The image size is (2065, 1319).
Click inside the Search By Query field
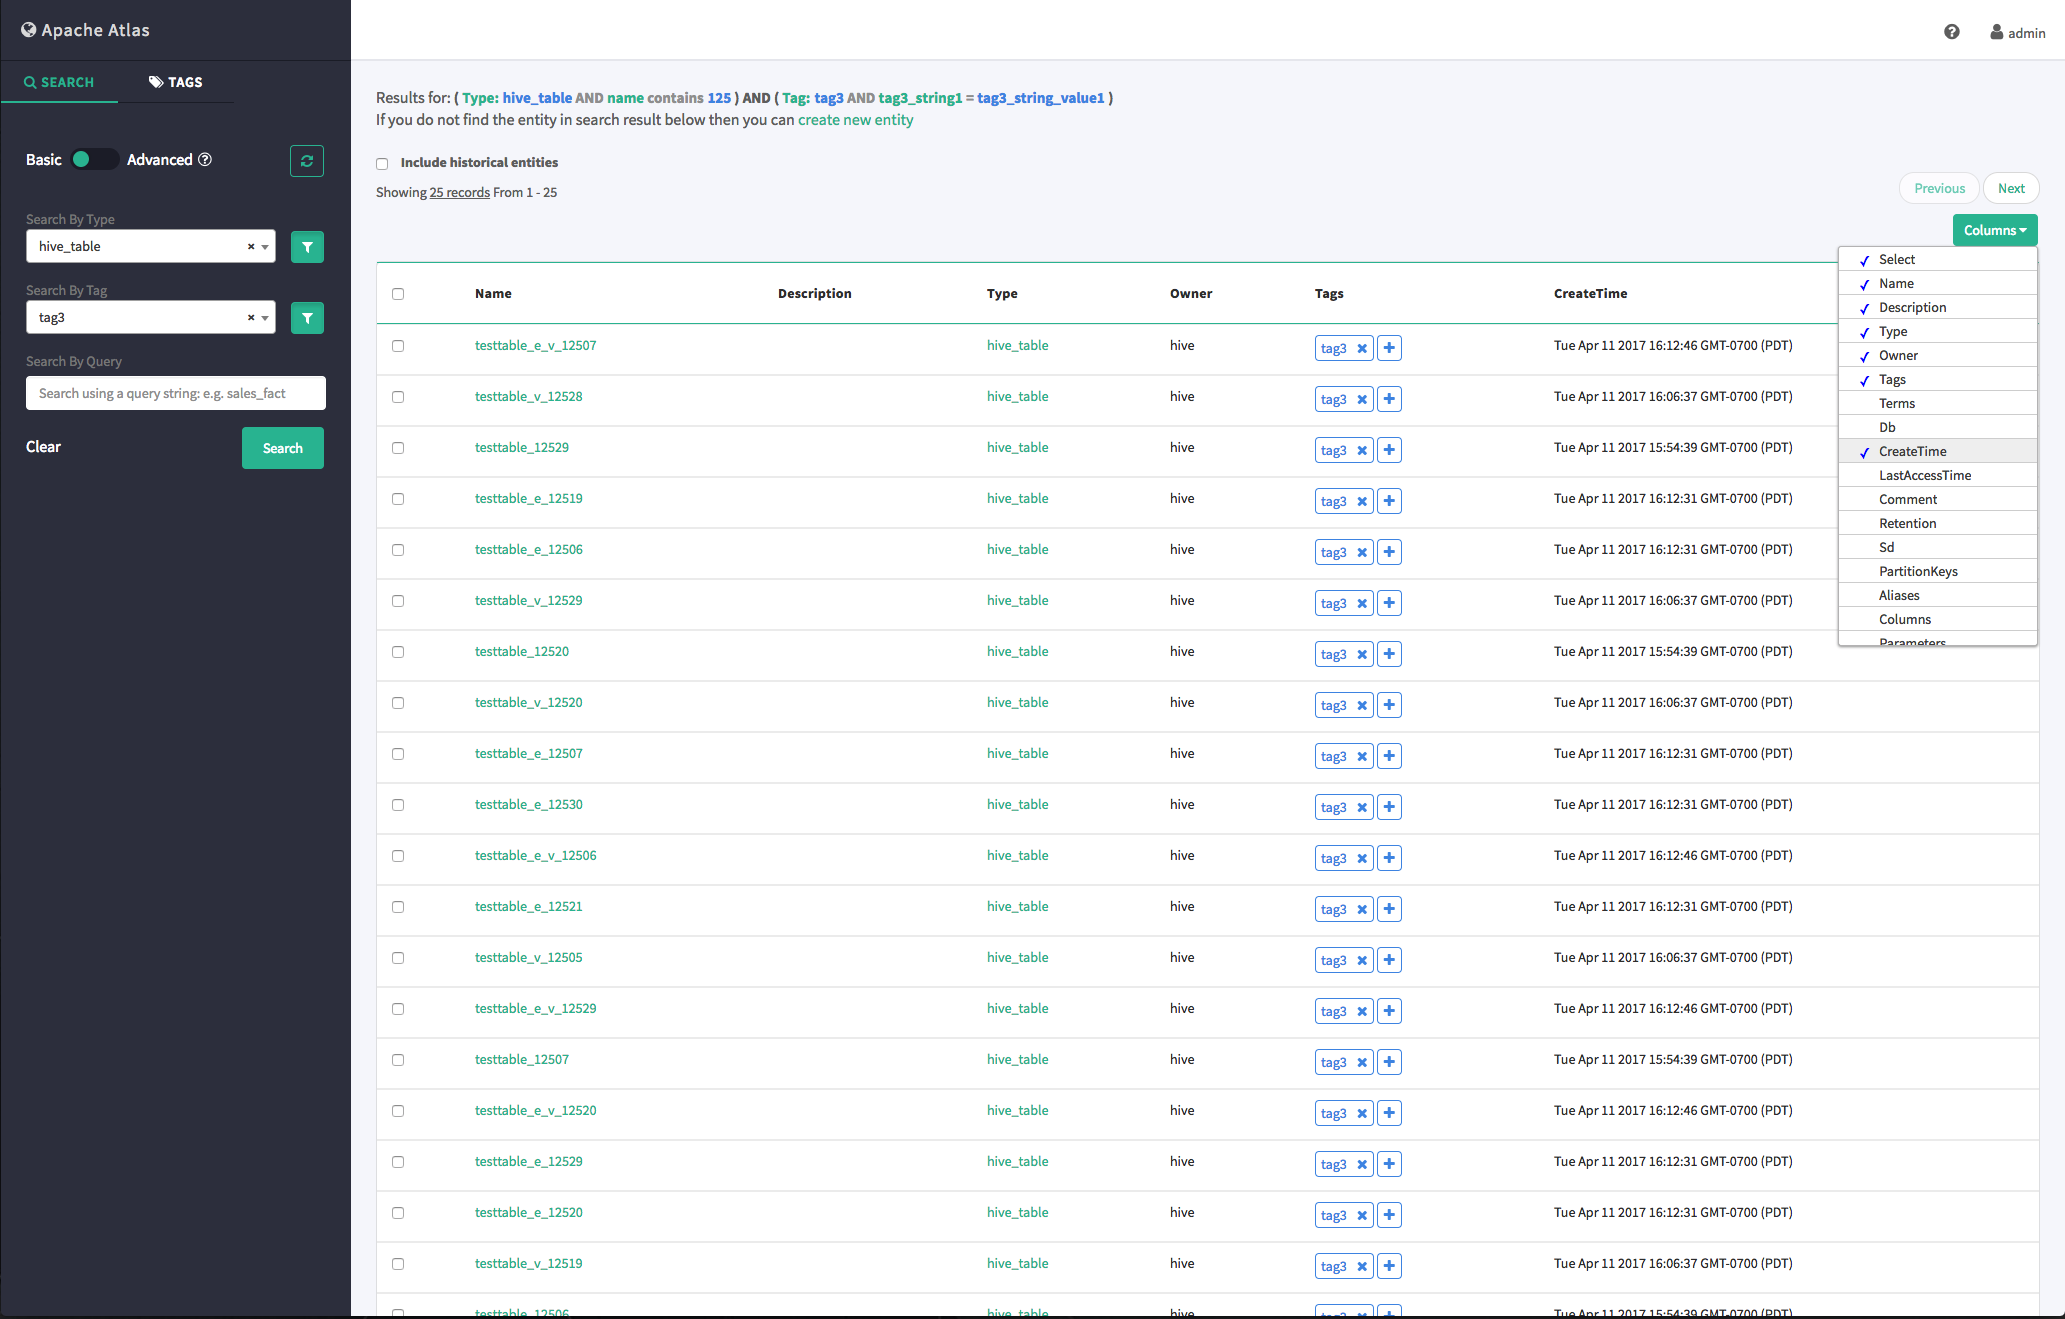(175, 392)
